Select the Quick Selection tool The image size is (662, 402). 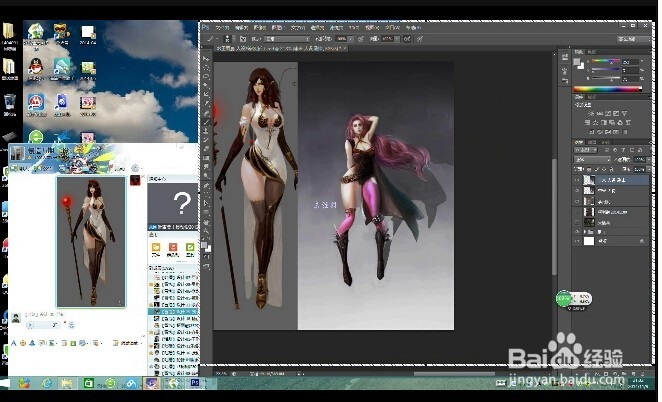click(x=207, y=85)
